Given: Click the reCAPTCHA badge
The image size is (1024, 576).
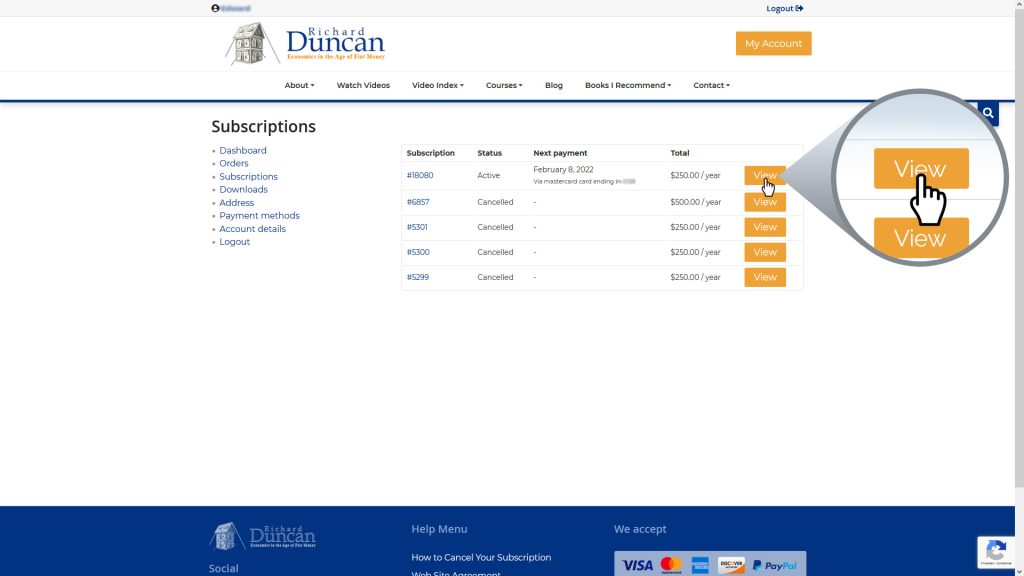Looking at the screenshot, I should click(x=995, y=552).
